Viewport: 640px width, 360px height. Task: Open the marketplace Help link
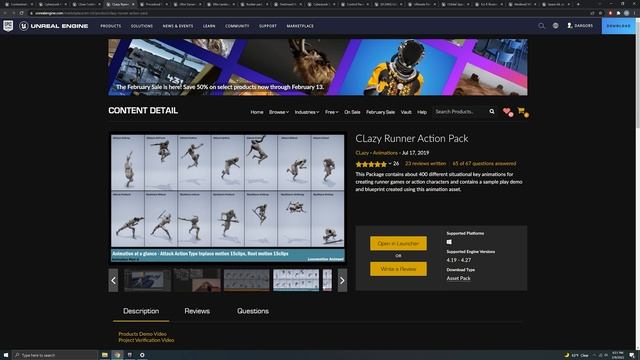point(422,112)
